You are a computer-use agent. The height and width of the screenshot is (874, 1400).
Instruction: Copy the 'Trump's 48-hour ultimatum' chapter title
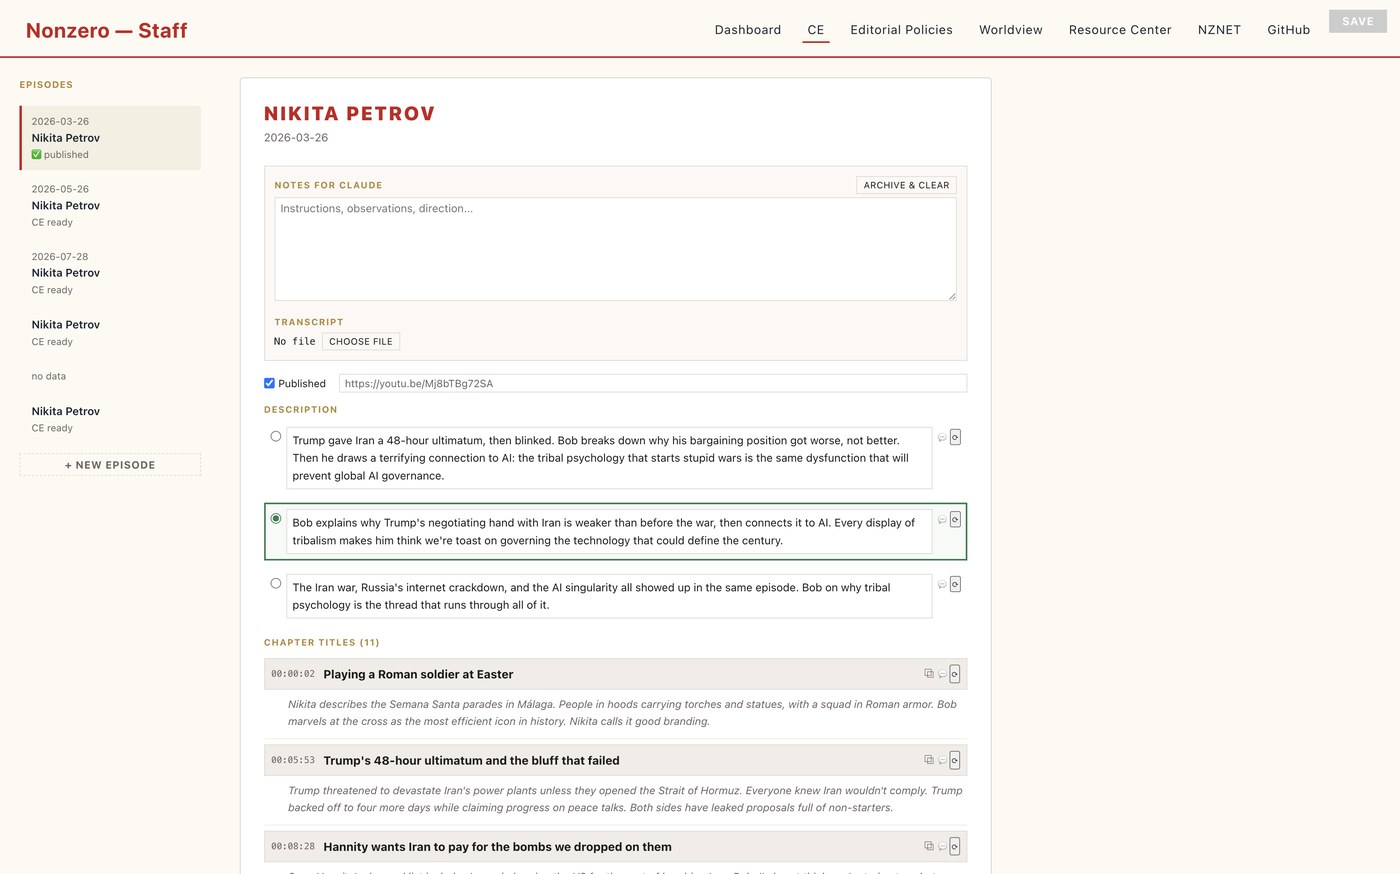(x=929, y=760)
